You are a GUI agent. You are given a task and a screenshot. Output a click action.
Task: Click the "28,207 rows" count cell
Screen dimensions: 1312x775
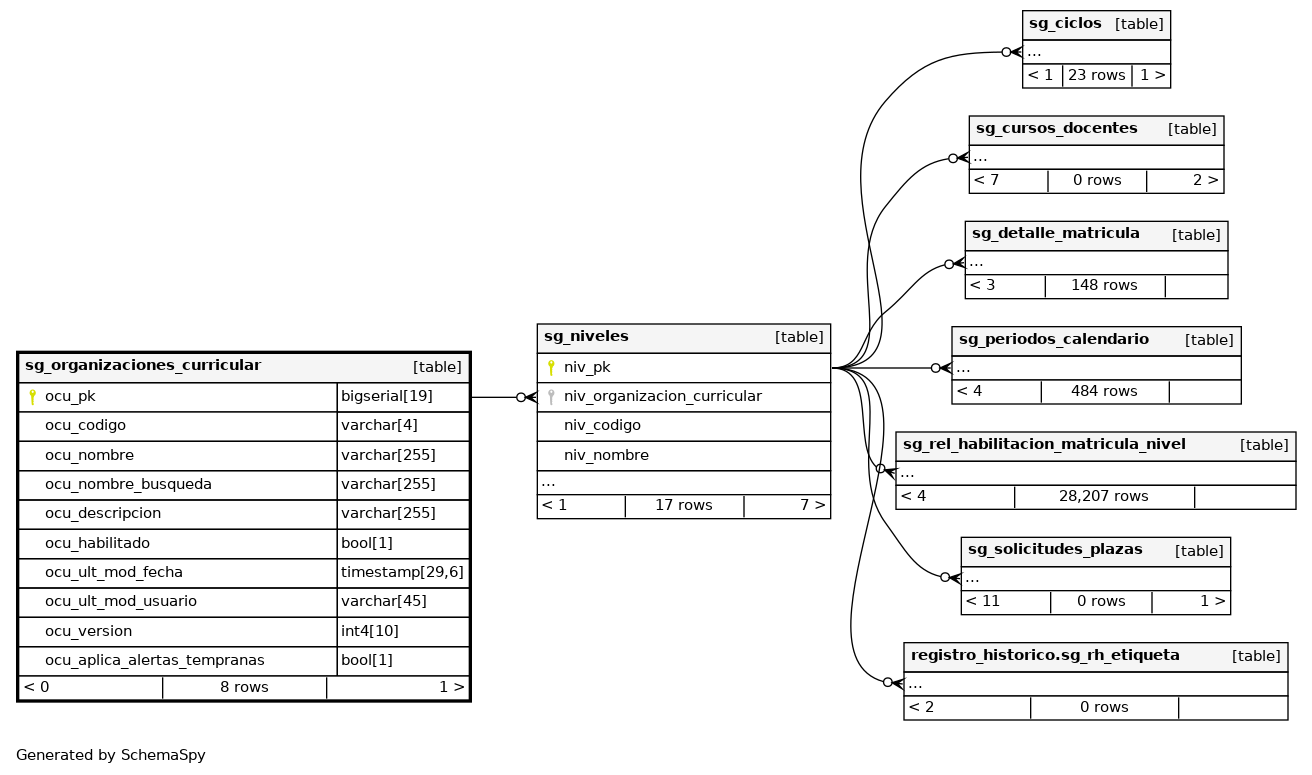[x=1103, y=496]
